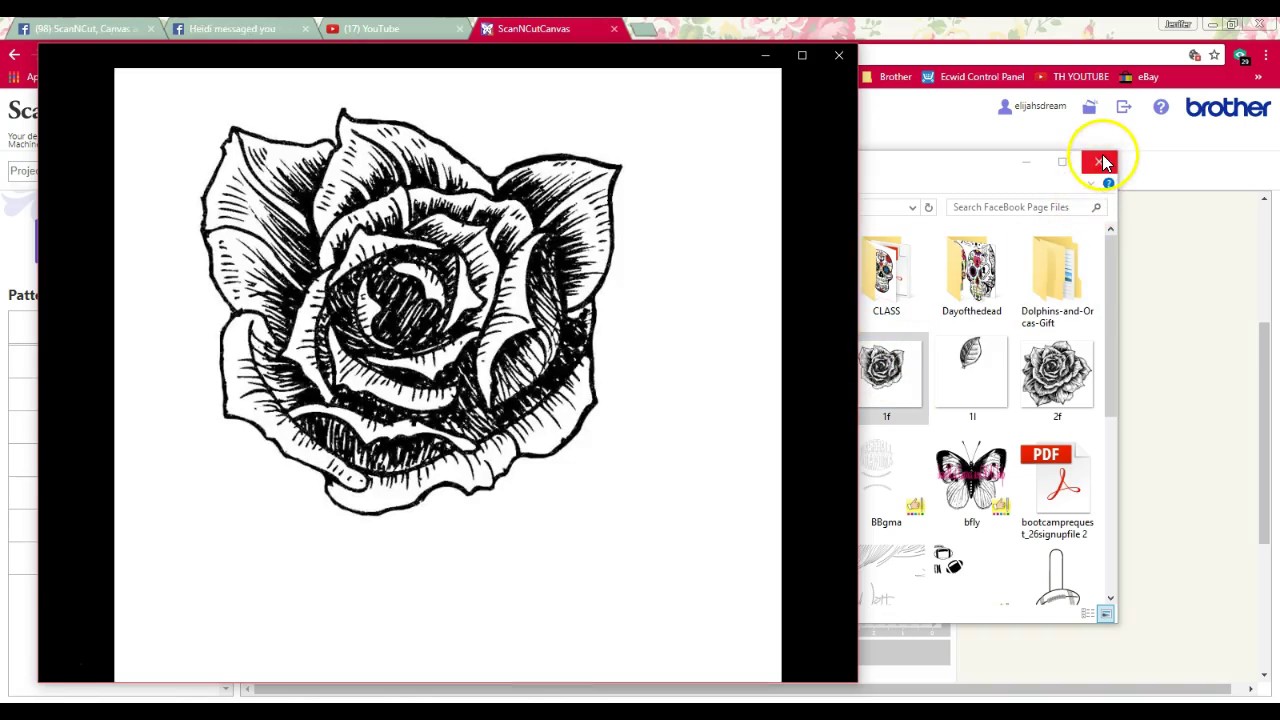This screenshot has height=720, width=1280.
Task: Click the search magnifier in the file dialog
Action: (x=1096, y=207)
